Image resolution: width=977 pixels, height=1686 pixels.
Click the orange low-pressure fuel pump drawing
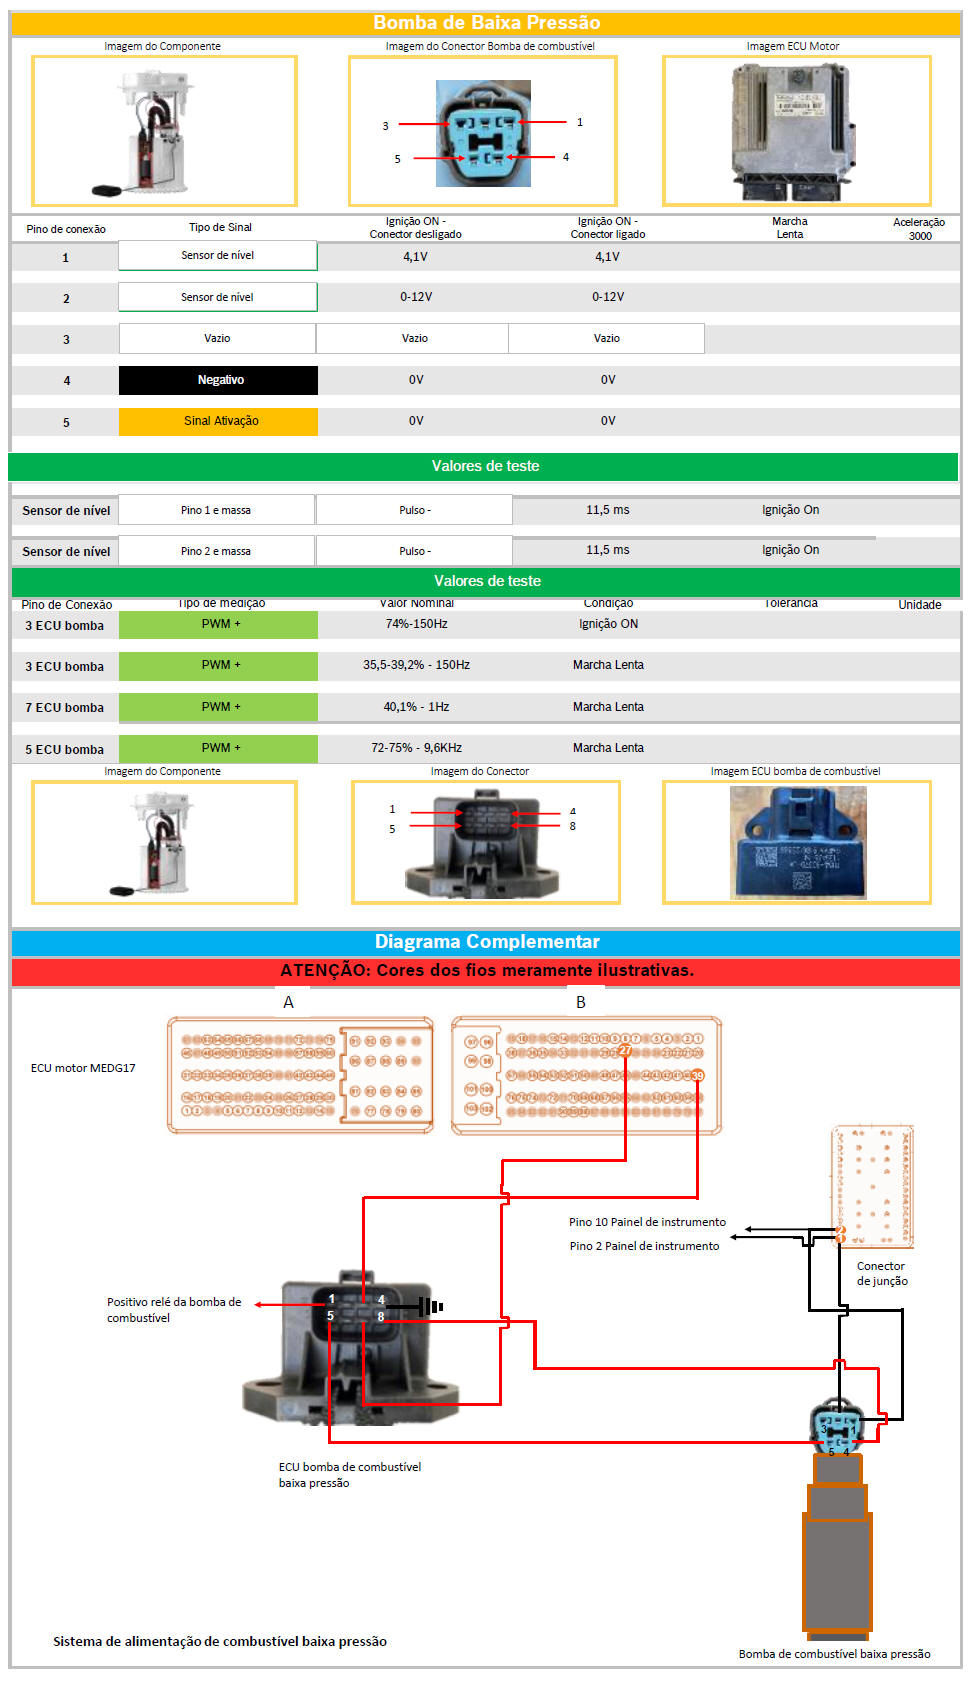837,1547
